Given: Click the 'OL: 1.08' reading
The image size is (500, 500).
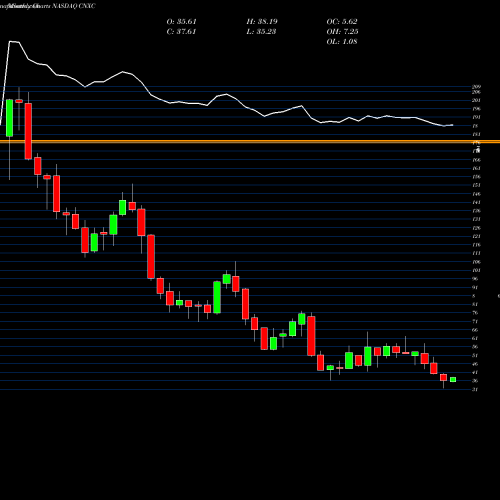Looking at the screenshot, I should (x=342, y=42).
